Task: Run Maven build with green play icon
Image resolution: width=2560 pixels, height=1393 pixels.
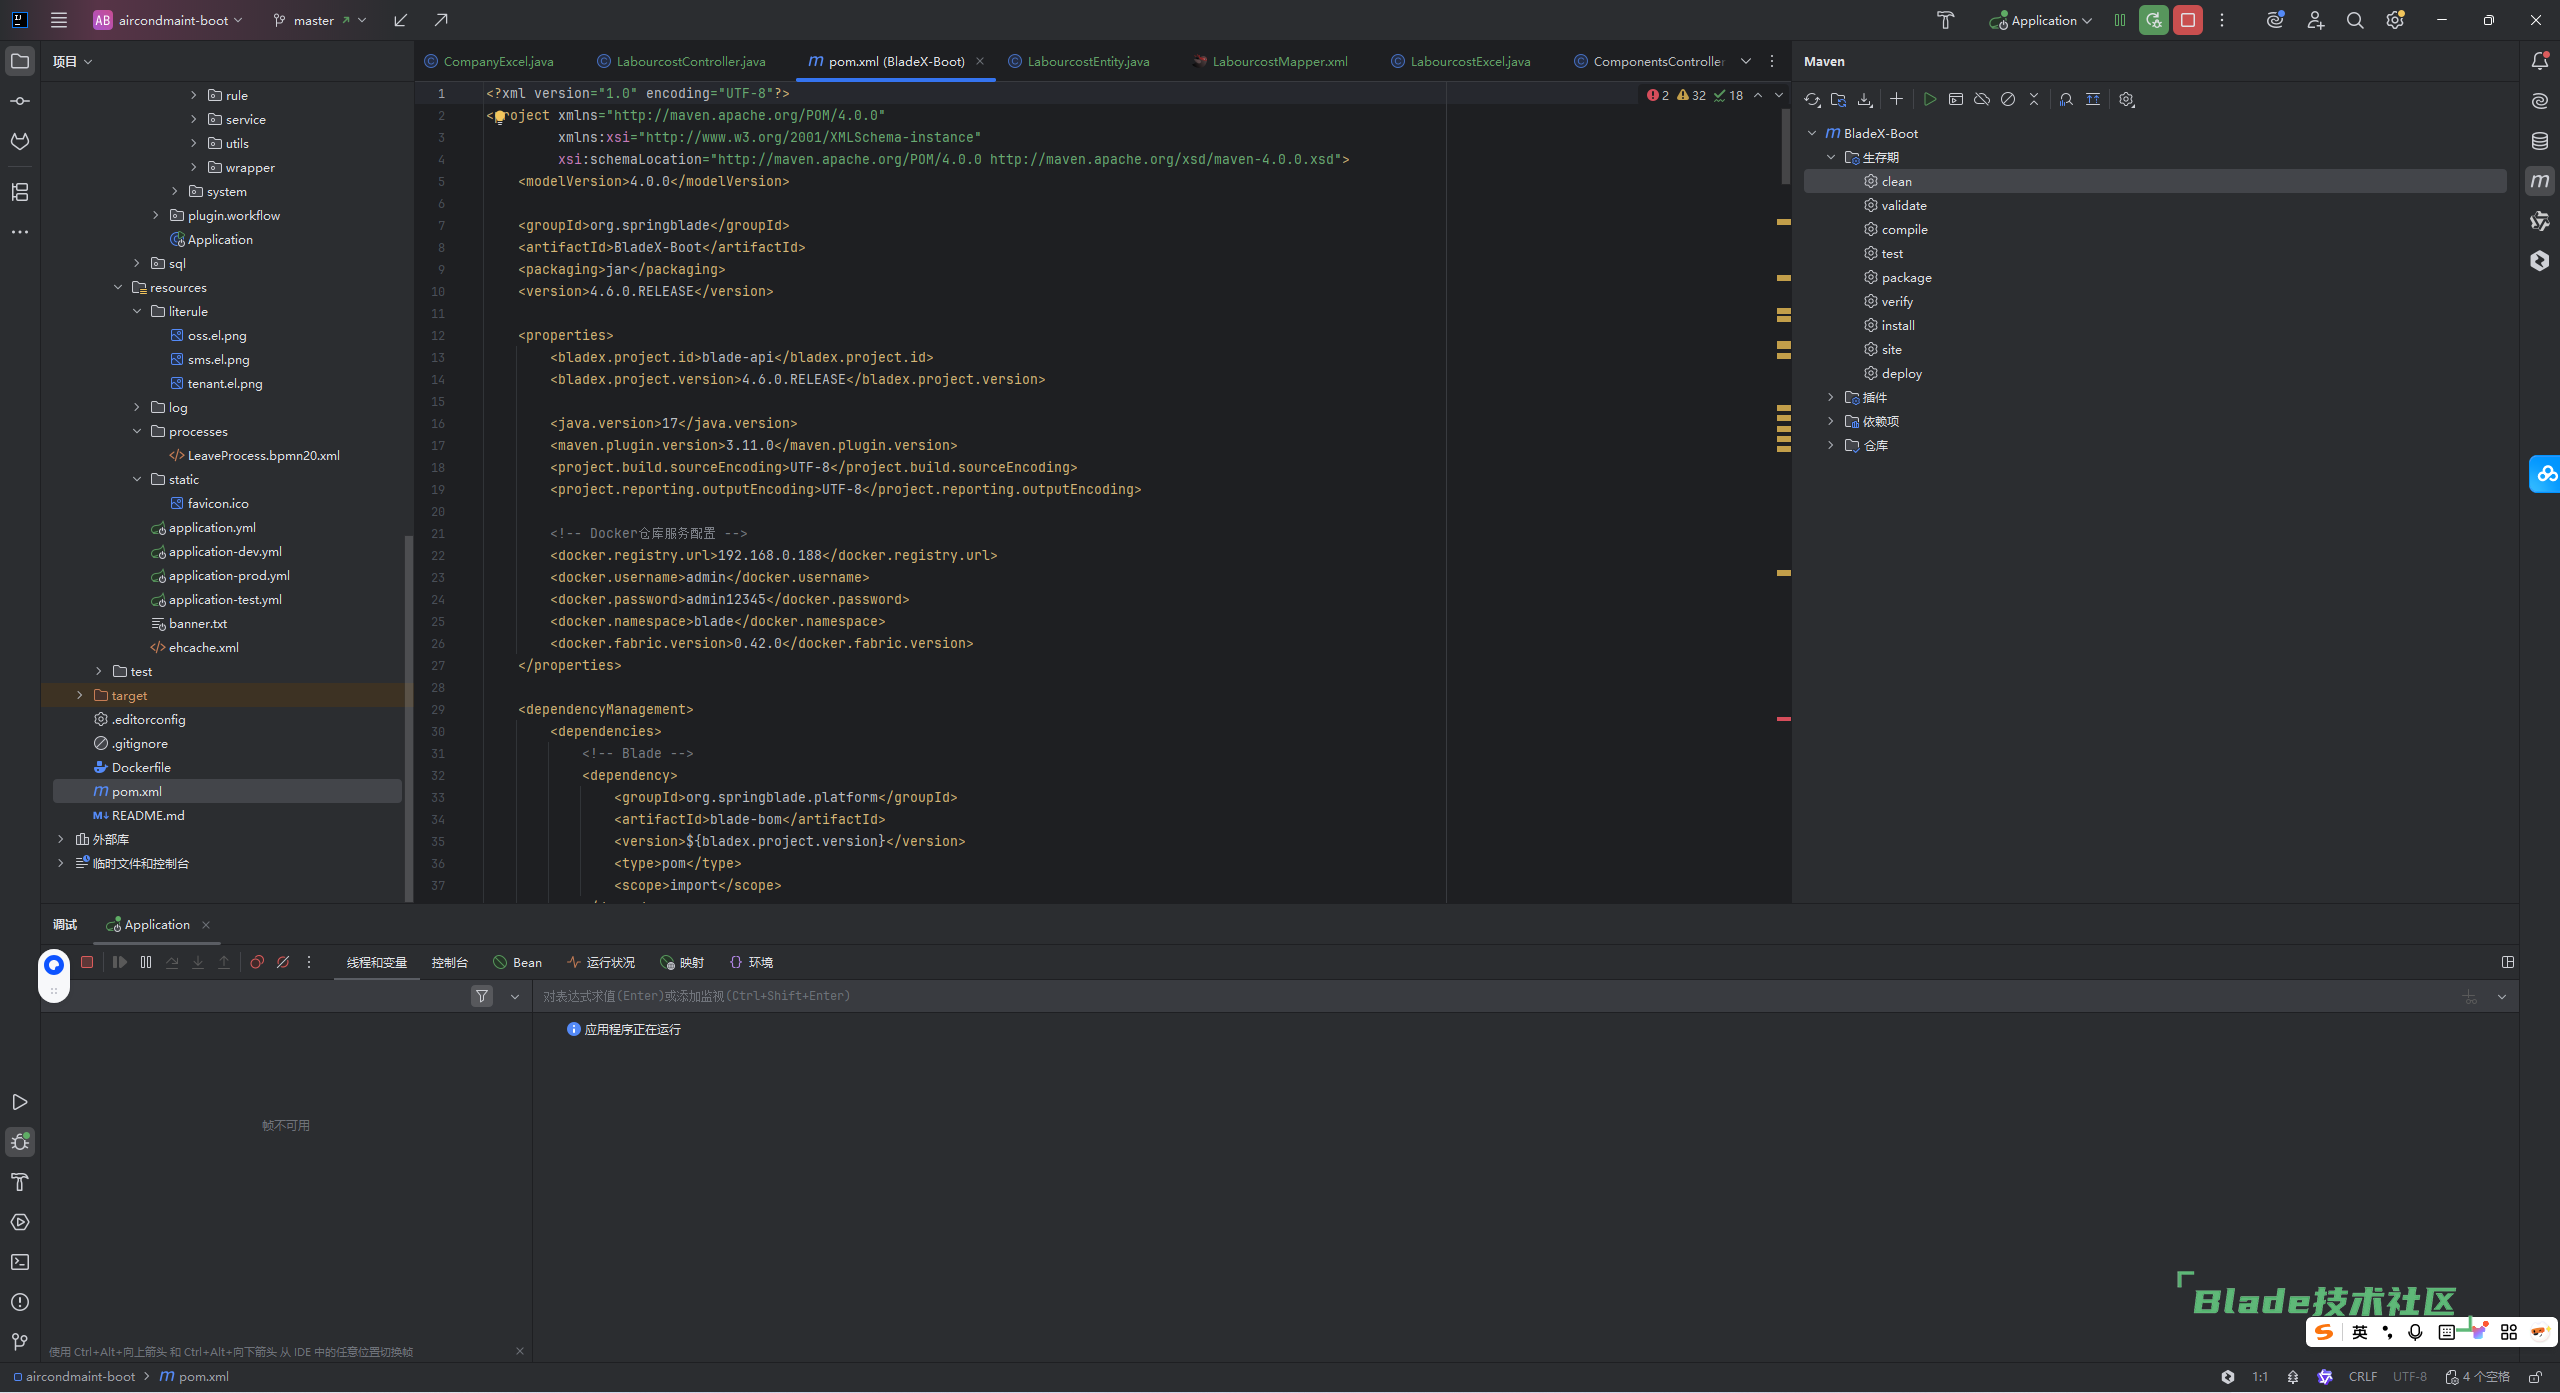Action: point(1930,99)
